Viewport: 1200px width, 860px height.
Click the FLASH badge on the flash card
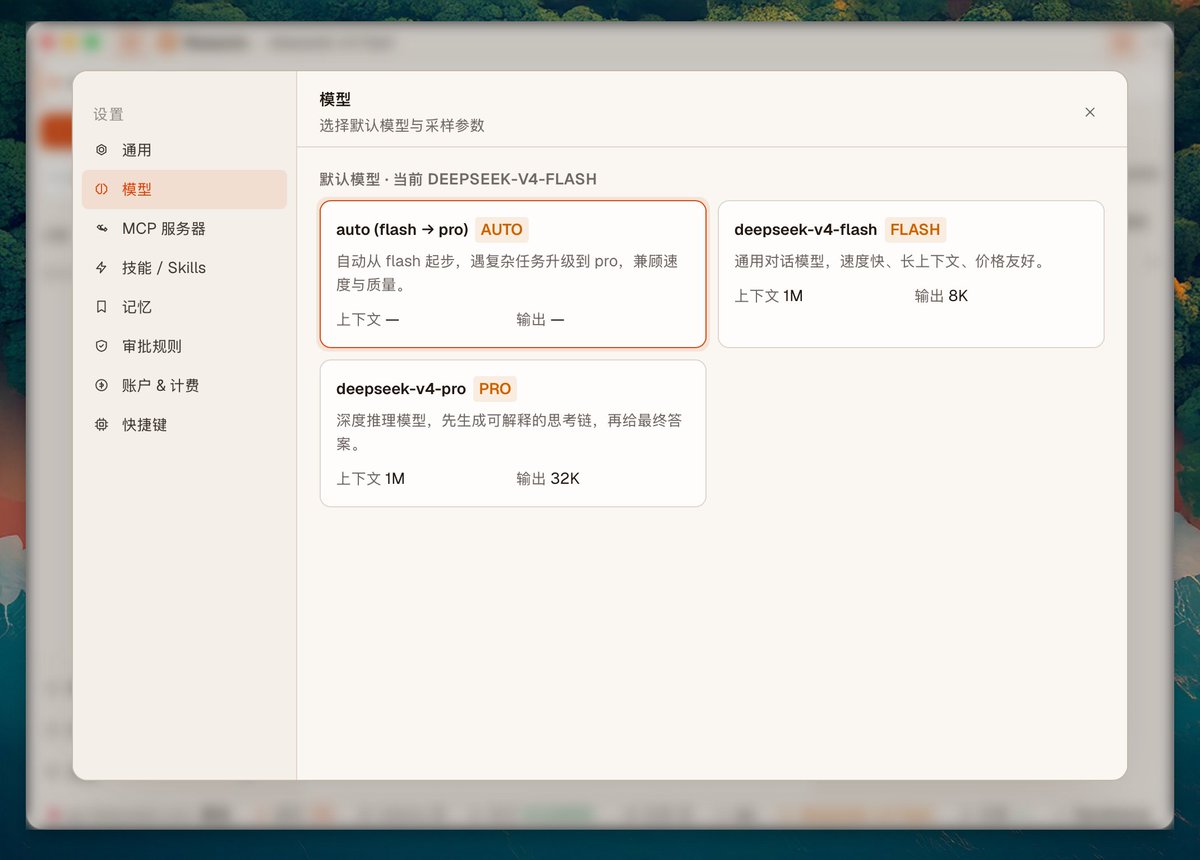pos(915,229)
